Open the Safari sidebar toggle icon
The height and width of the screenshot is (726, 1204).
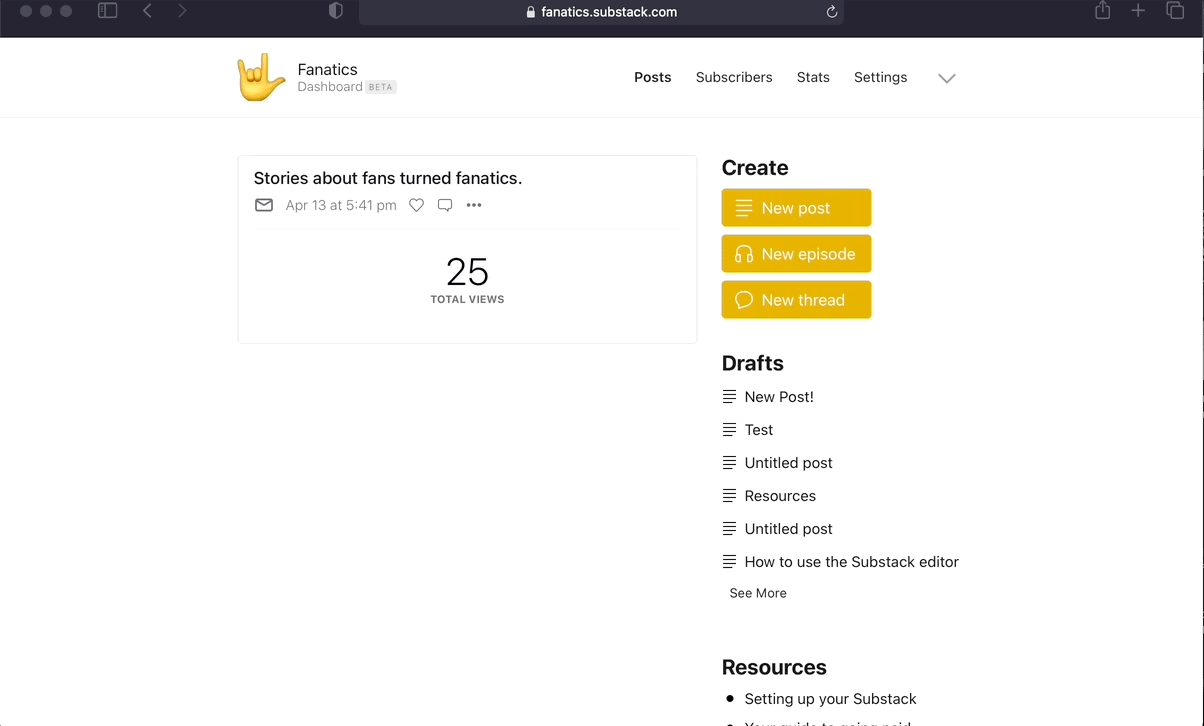tap(107, 11)
